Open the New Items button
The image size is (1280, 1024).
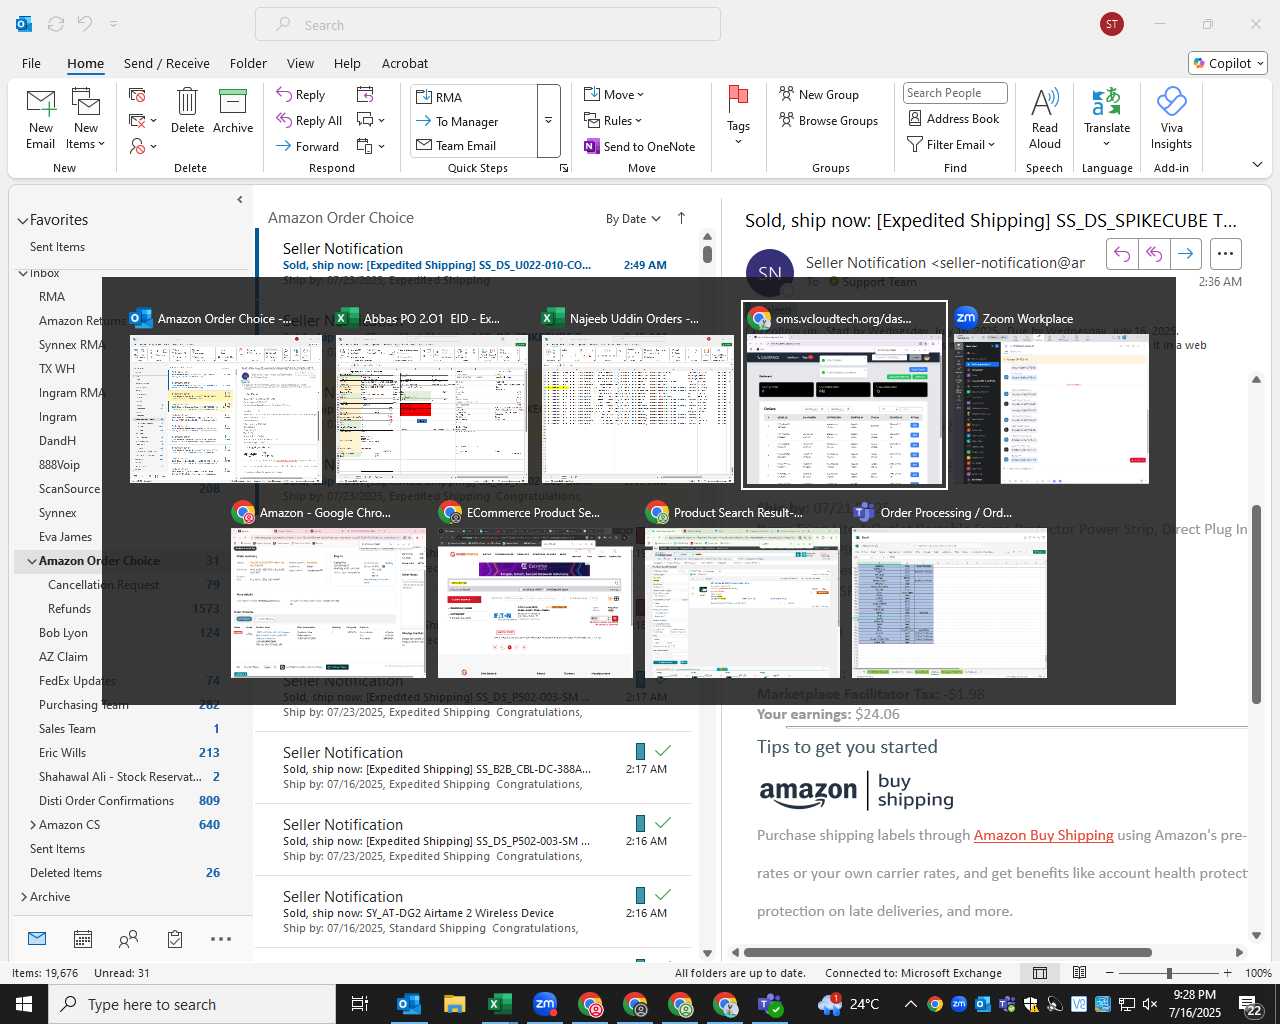pyautogui.click(x=85, y=119)
